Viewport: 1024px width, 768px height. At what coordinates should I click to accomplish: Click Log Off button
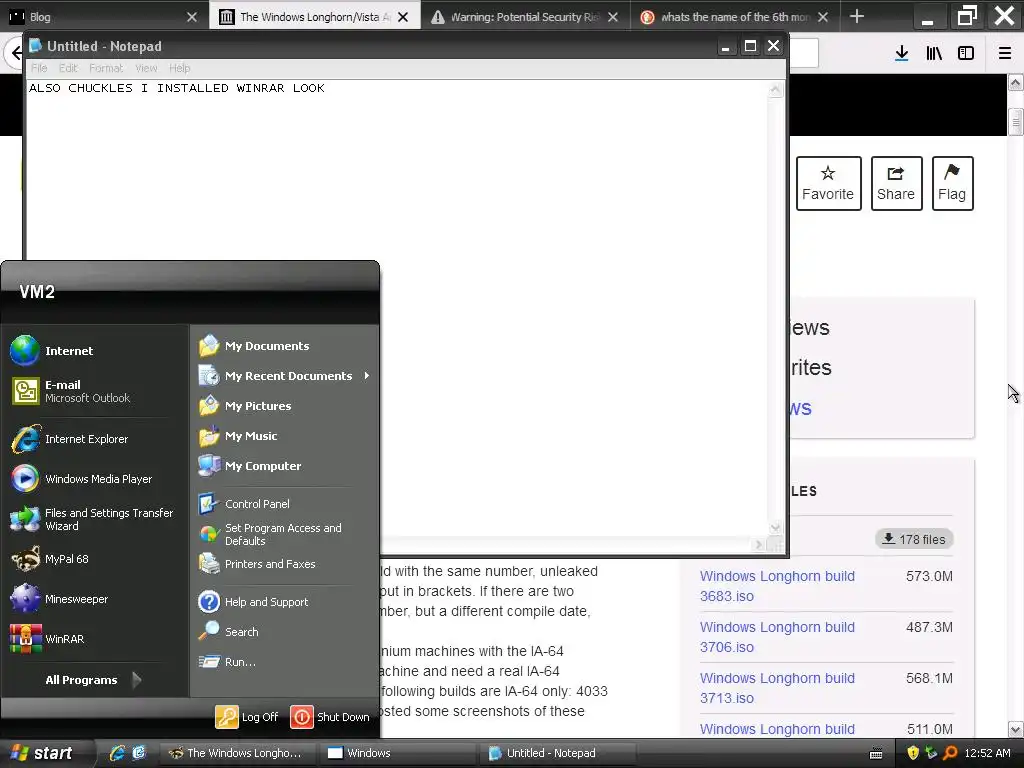[x=248, y=717]
